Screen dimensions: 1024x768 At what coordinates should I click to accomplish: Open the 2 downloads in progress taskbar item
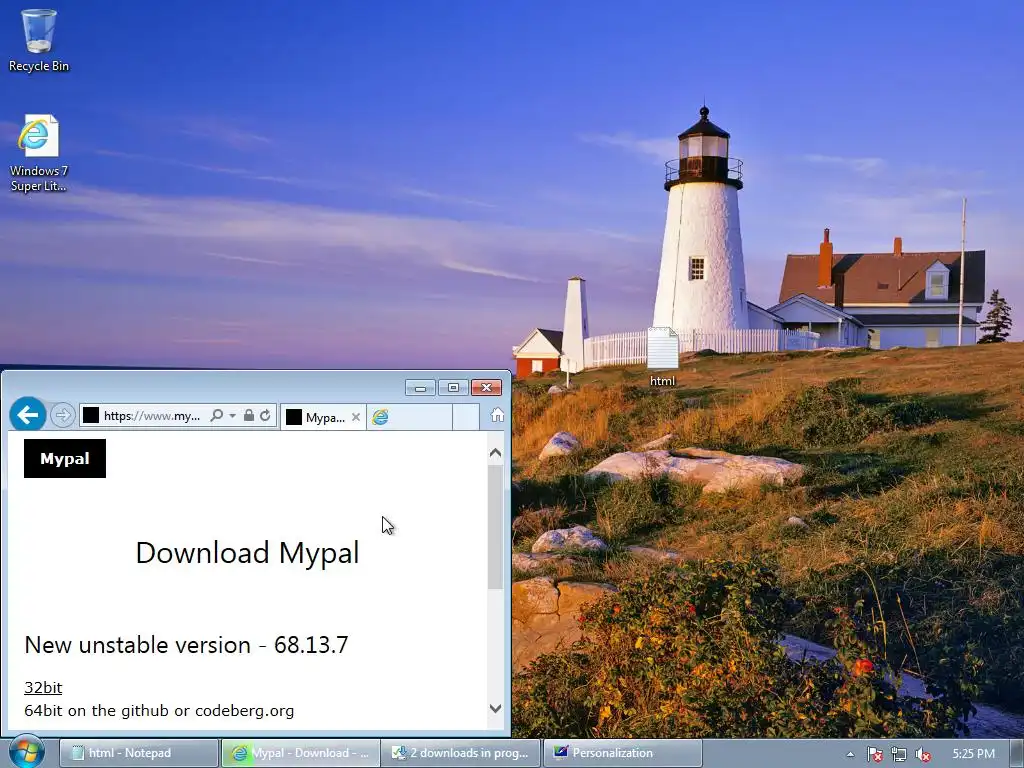click(x=461, y=753)
